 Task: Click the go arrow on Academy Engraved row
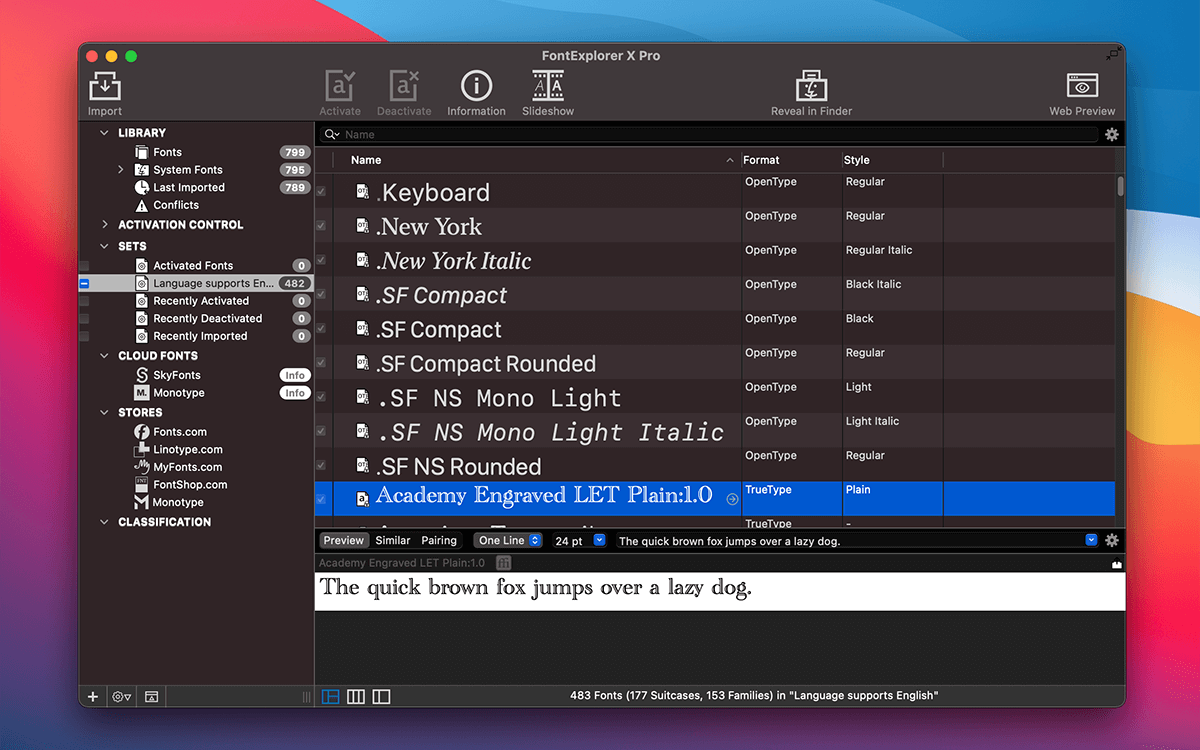click(732, 499)
